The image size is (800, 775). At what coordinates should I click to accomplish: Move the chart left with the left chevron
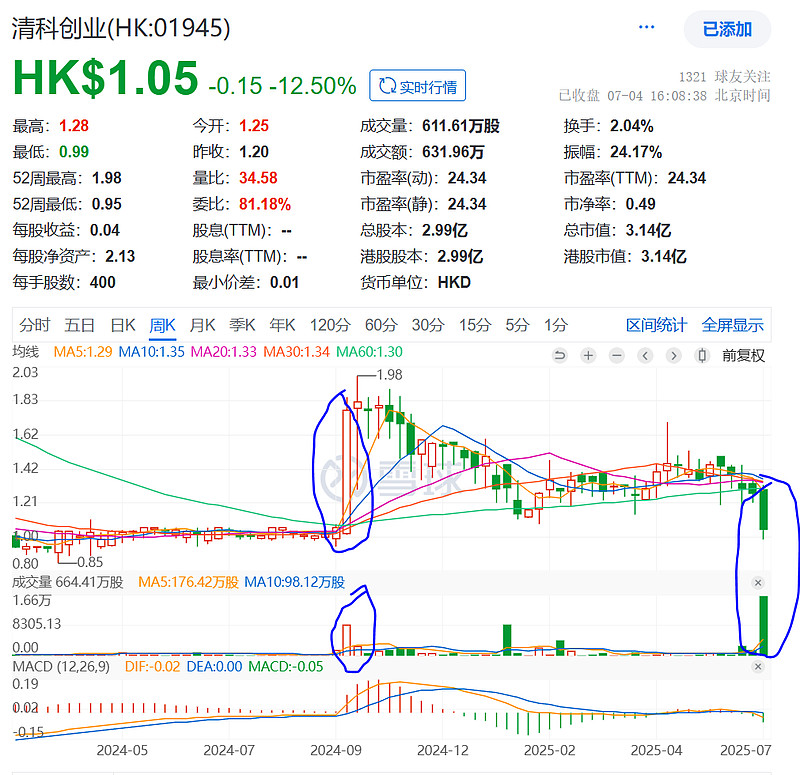click(645, 355)
